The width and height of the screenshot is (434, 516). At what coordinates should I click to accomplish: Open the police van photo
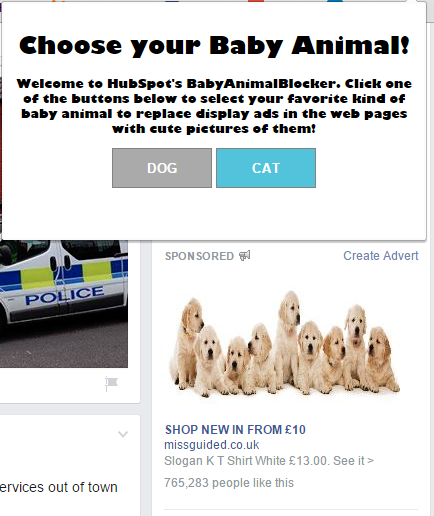click(x=64, y=304)
